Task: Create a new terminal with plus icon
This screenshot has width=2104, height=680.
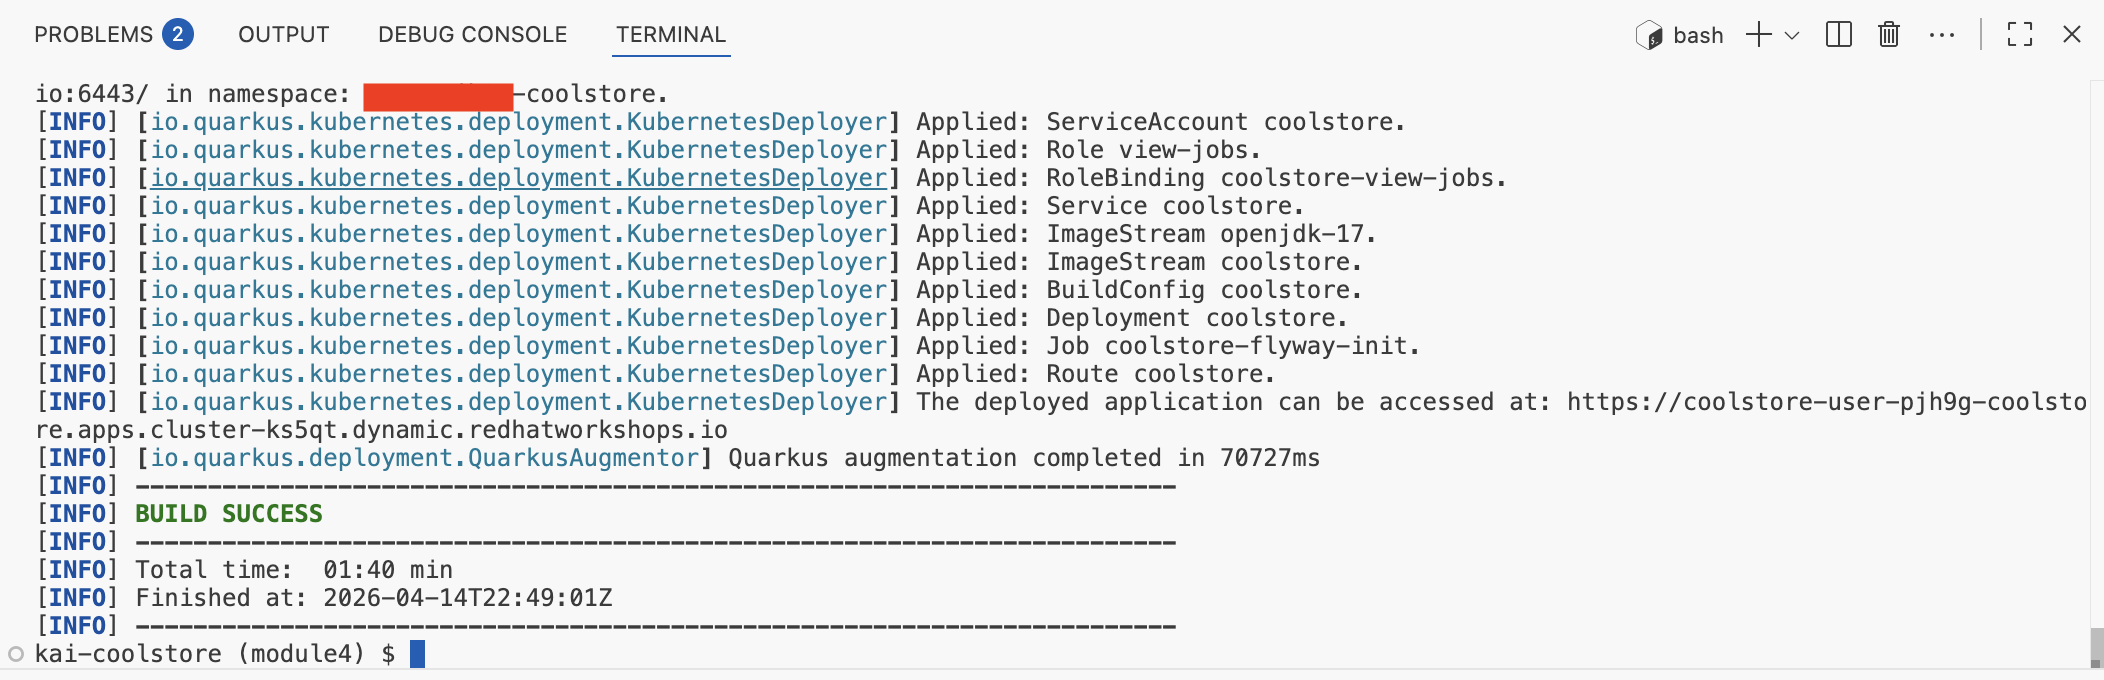Action: 1759,35
